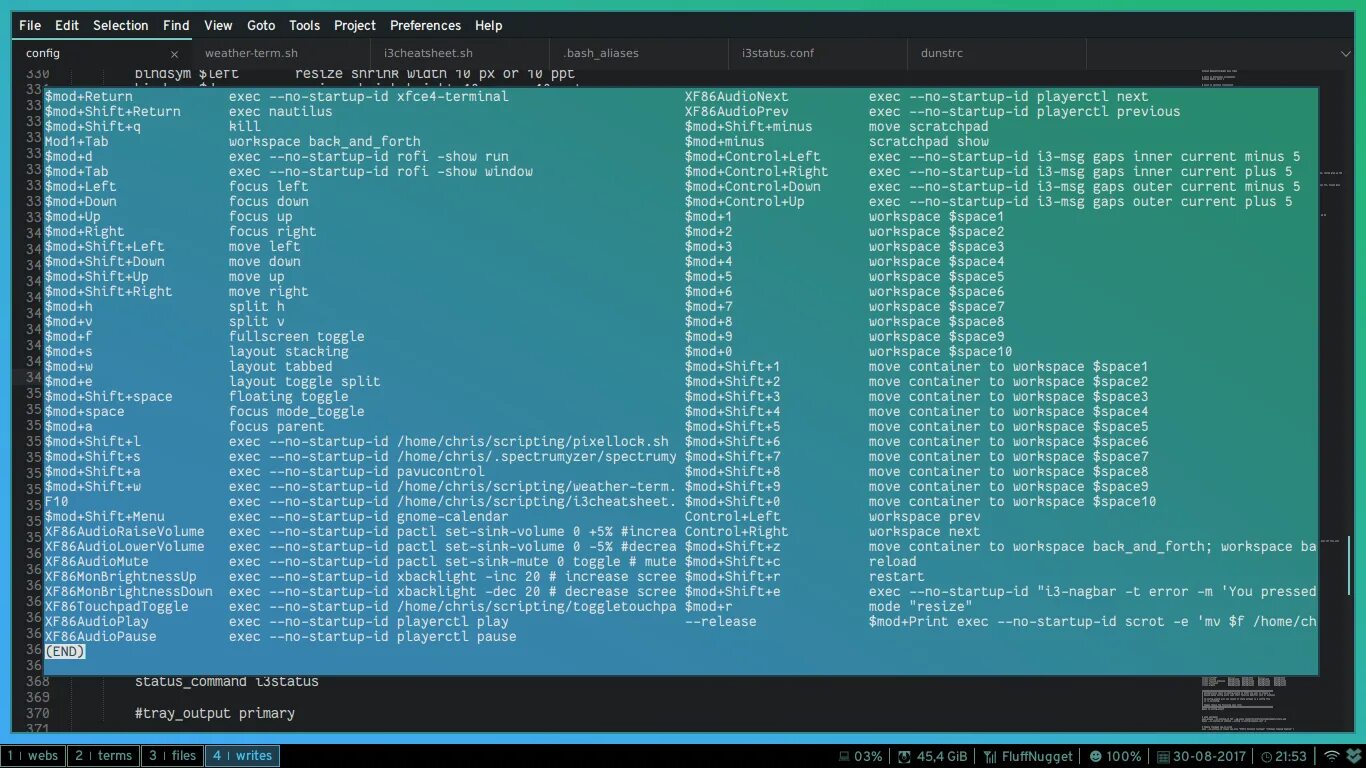Click the 'move scratchpad' text
The width and height of the screenshot is (1366, 768).
tap(928, 126)
